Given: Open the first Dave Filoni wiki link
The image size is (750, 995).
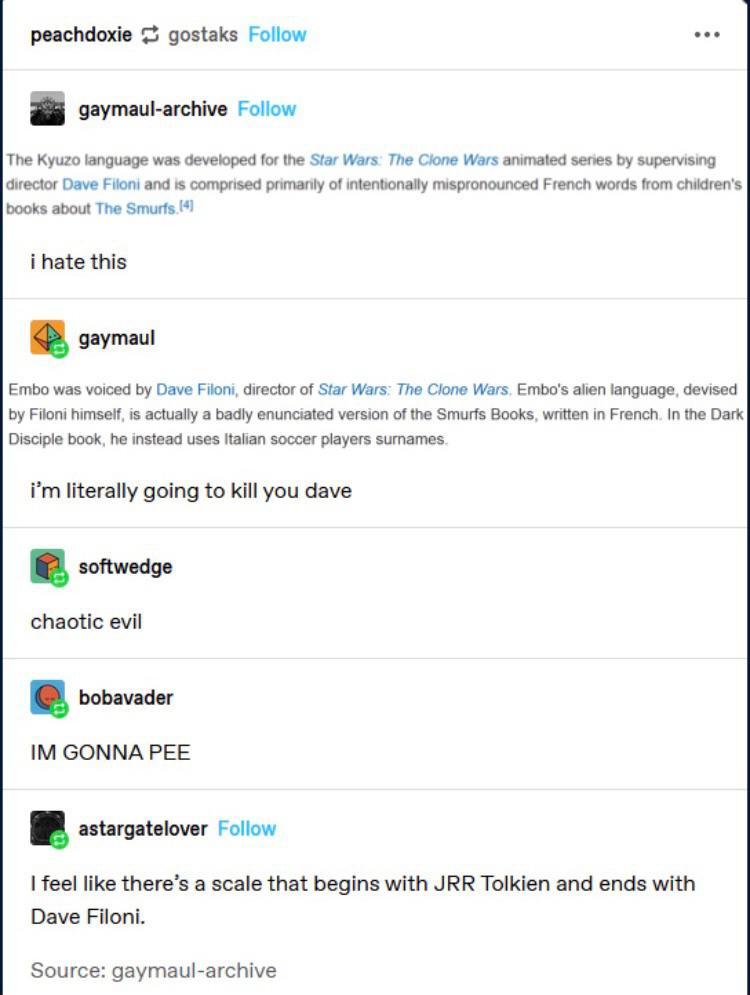Looking at the screenshot, I should [x=101, y=184].
